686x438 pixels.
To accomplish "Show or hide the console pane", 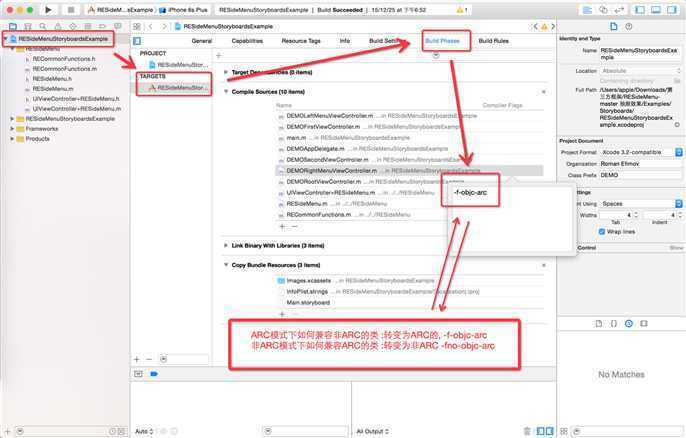I will [x=550, y=431].
